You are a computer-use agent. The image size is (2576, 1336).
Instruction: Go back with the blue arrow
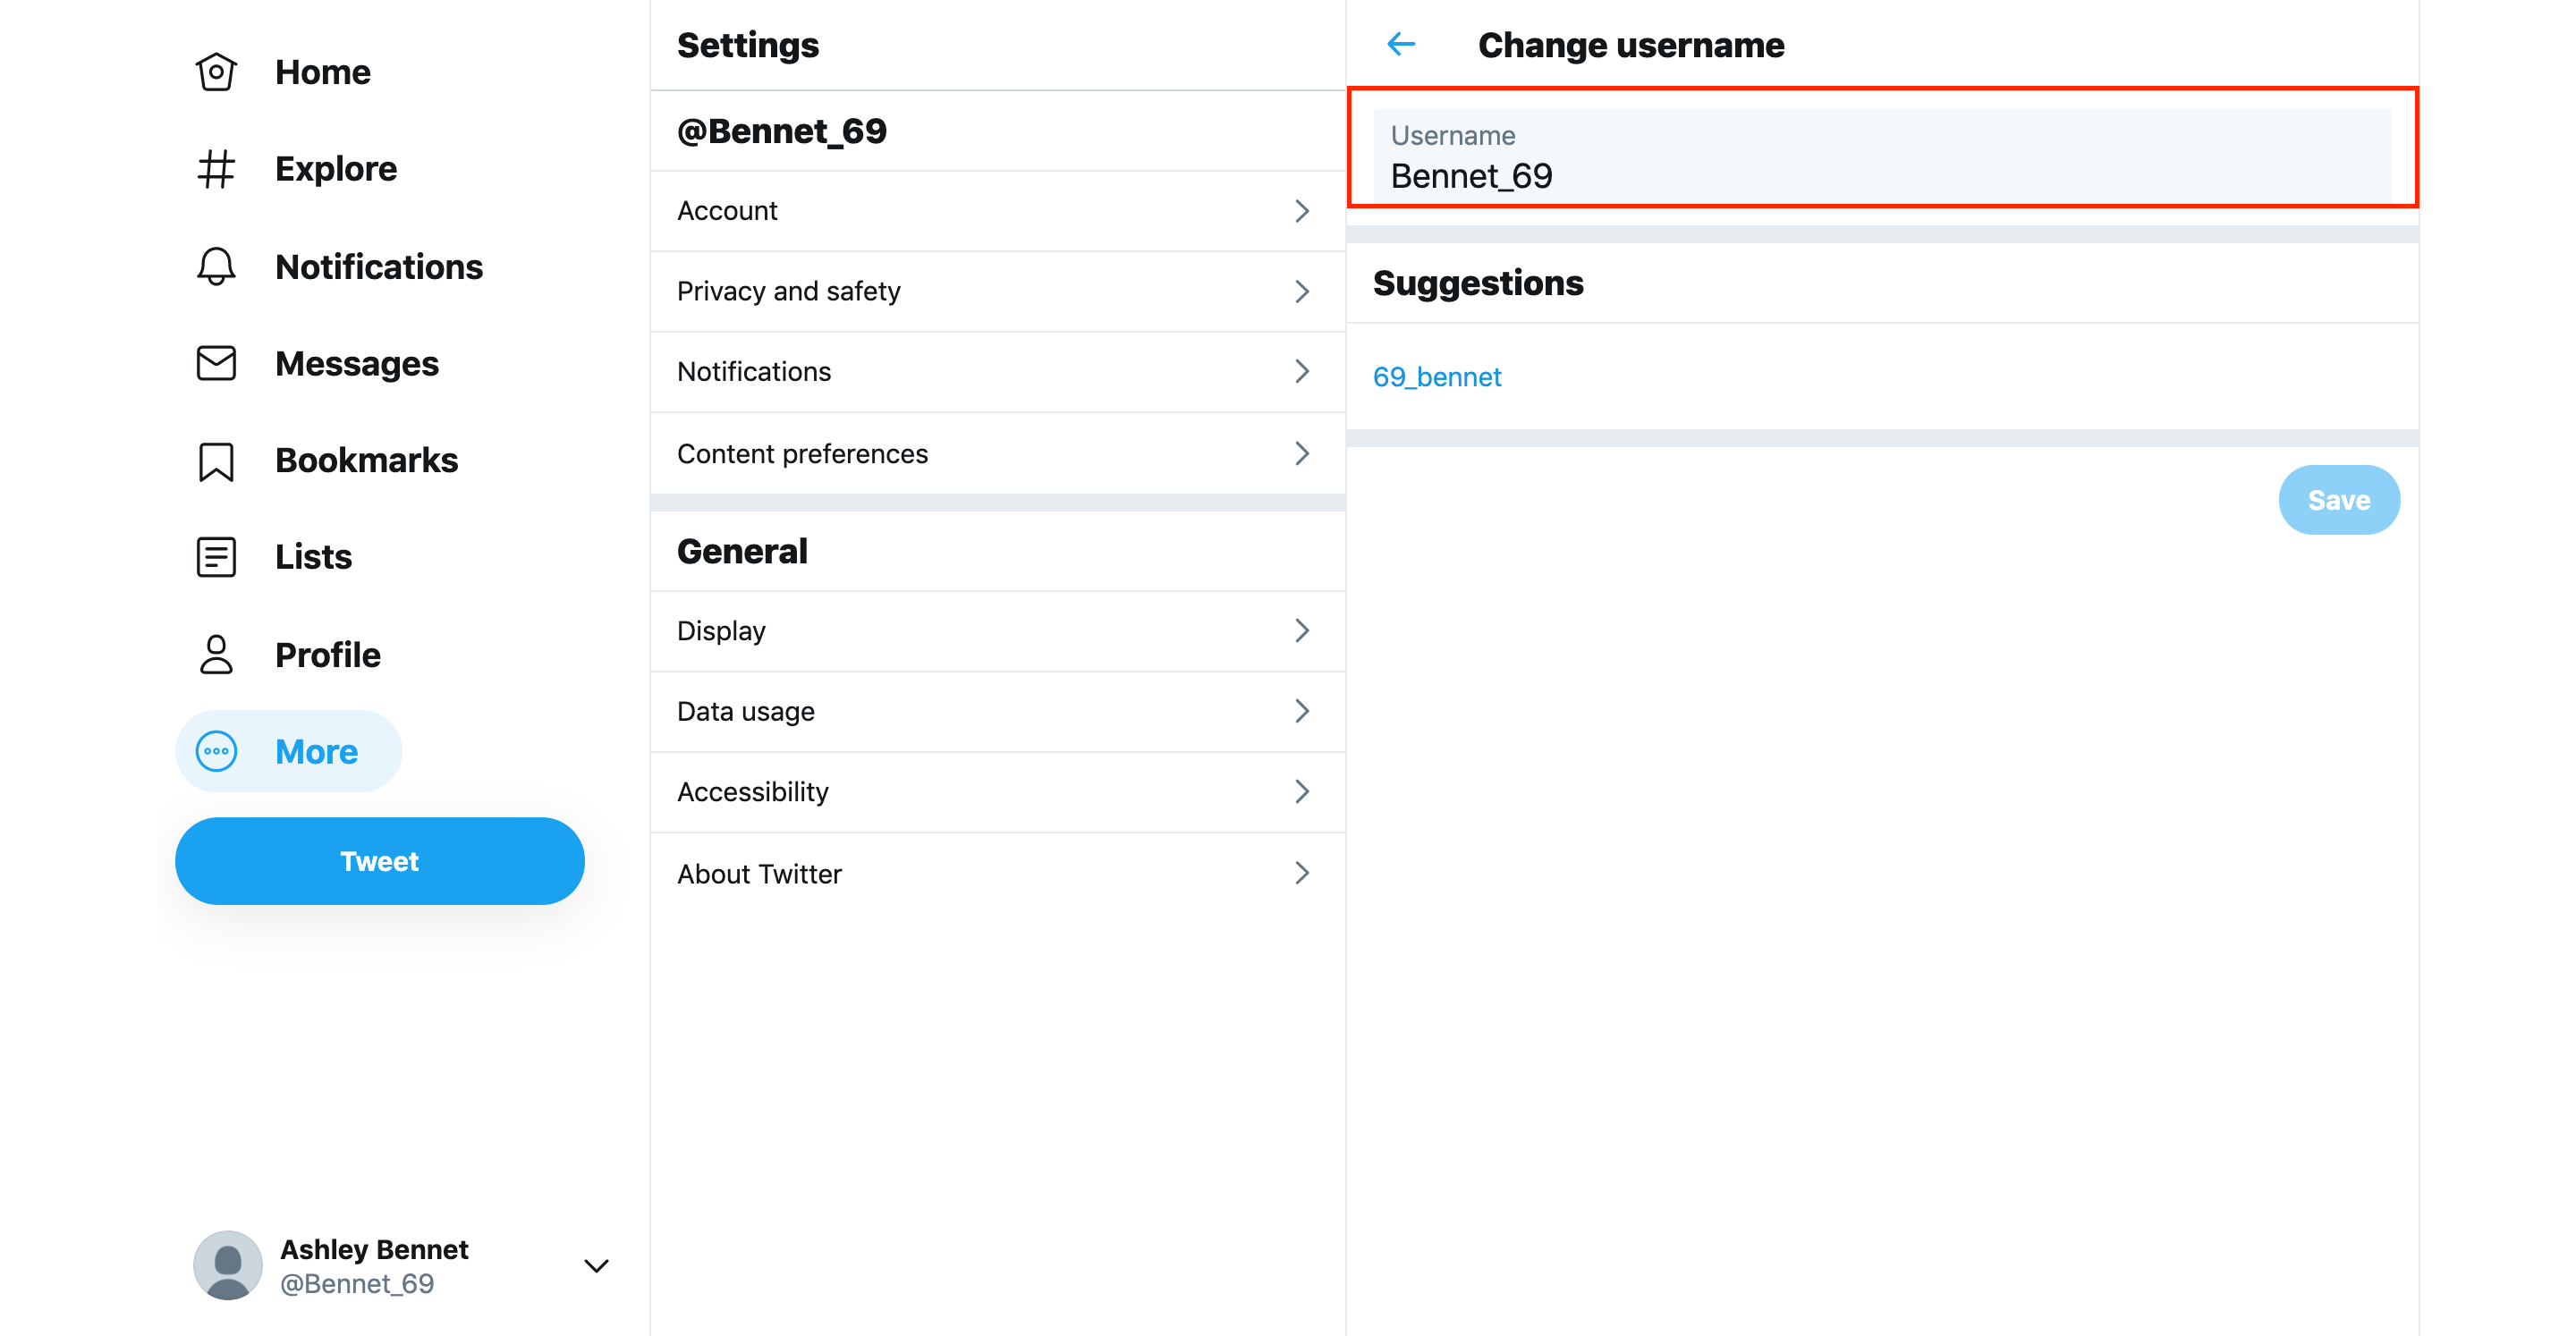(1401, 44)
